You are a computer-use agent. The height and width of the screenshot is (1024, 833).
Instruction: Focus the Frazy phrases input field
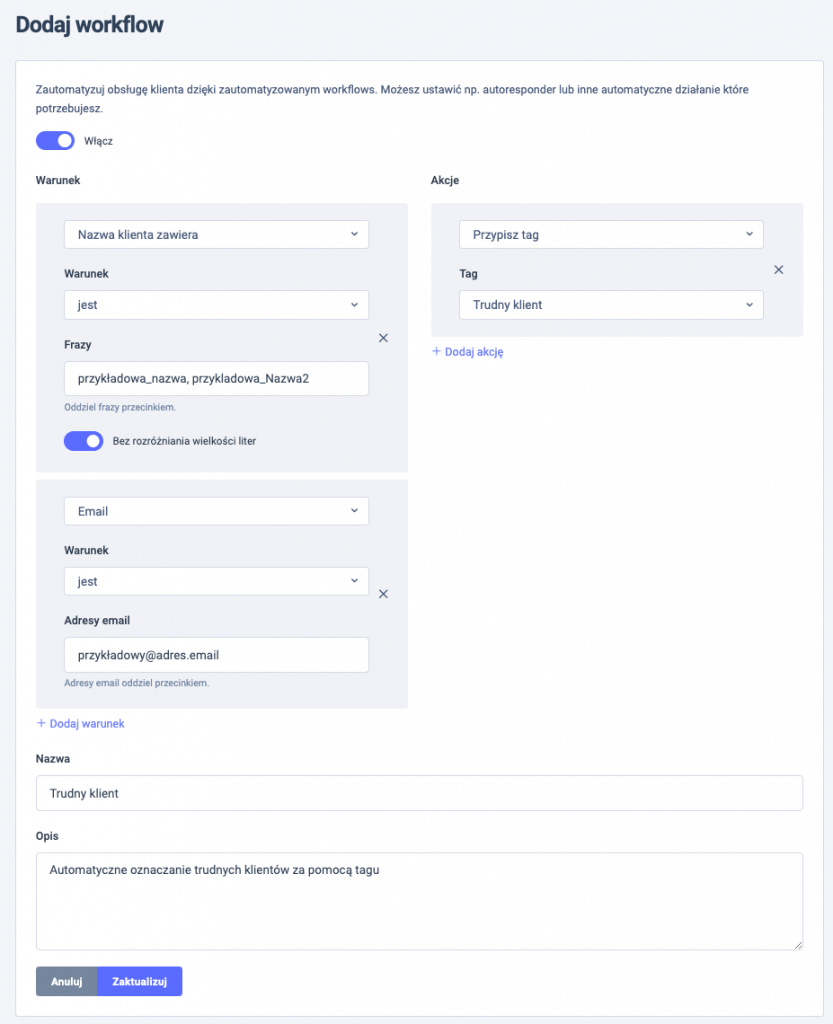(216, 378)
